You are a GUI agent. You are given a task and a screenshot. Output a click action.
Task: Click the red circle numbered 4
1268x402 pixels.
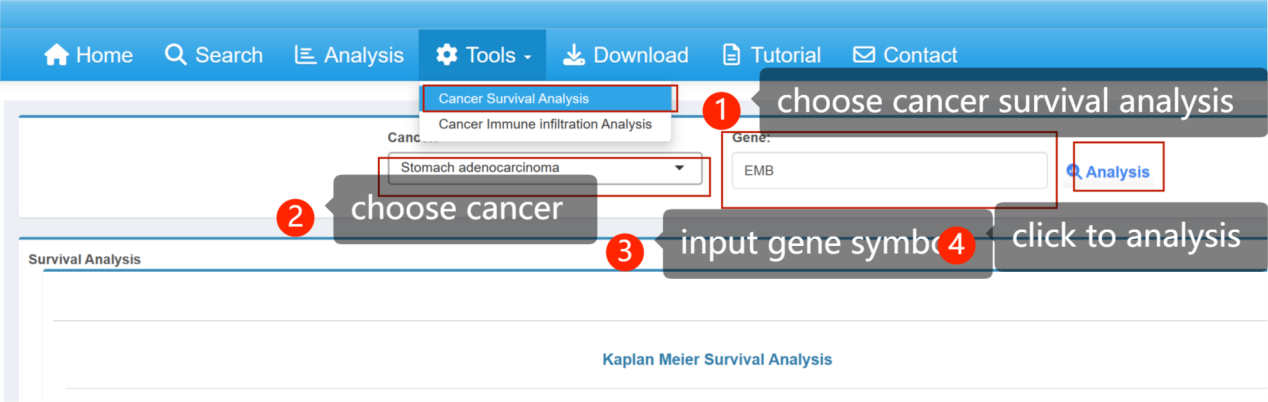tap(957, 243)
